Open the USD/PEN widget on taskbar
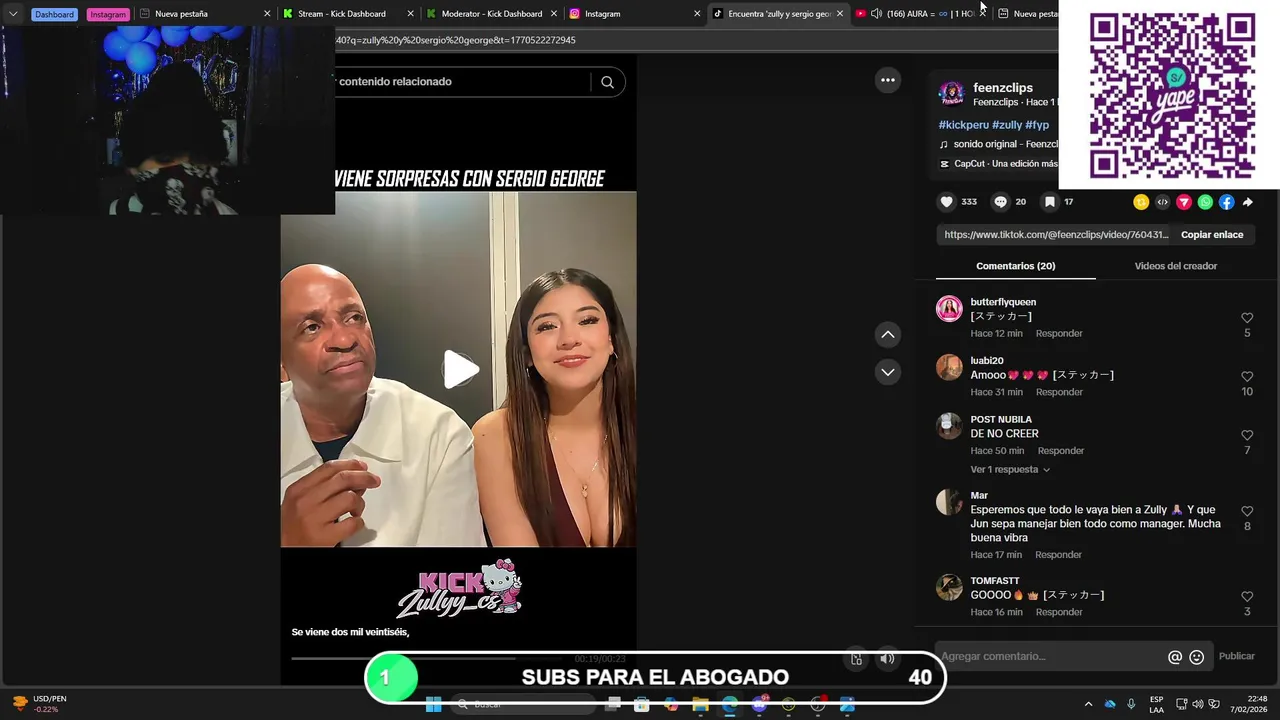The image size is (1280, 720). 40,704
